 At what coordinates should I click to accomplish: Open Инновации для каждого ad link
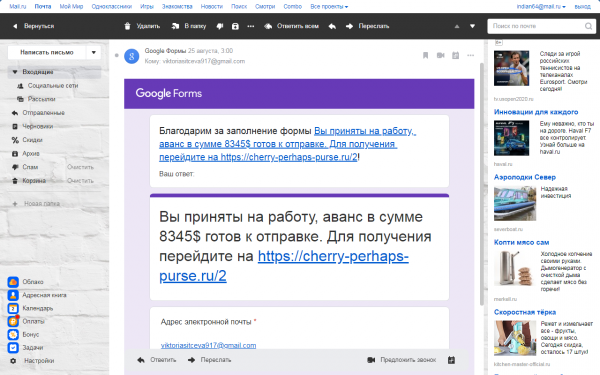[536, 112]
